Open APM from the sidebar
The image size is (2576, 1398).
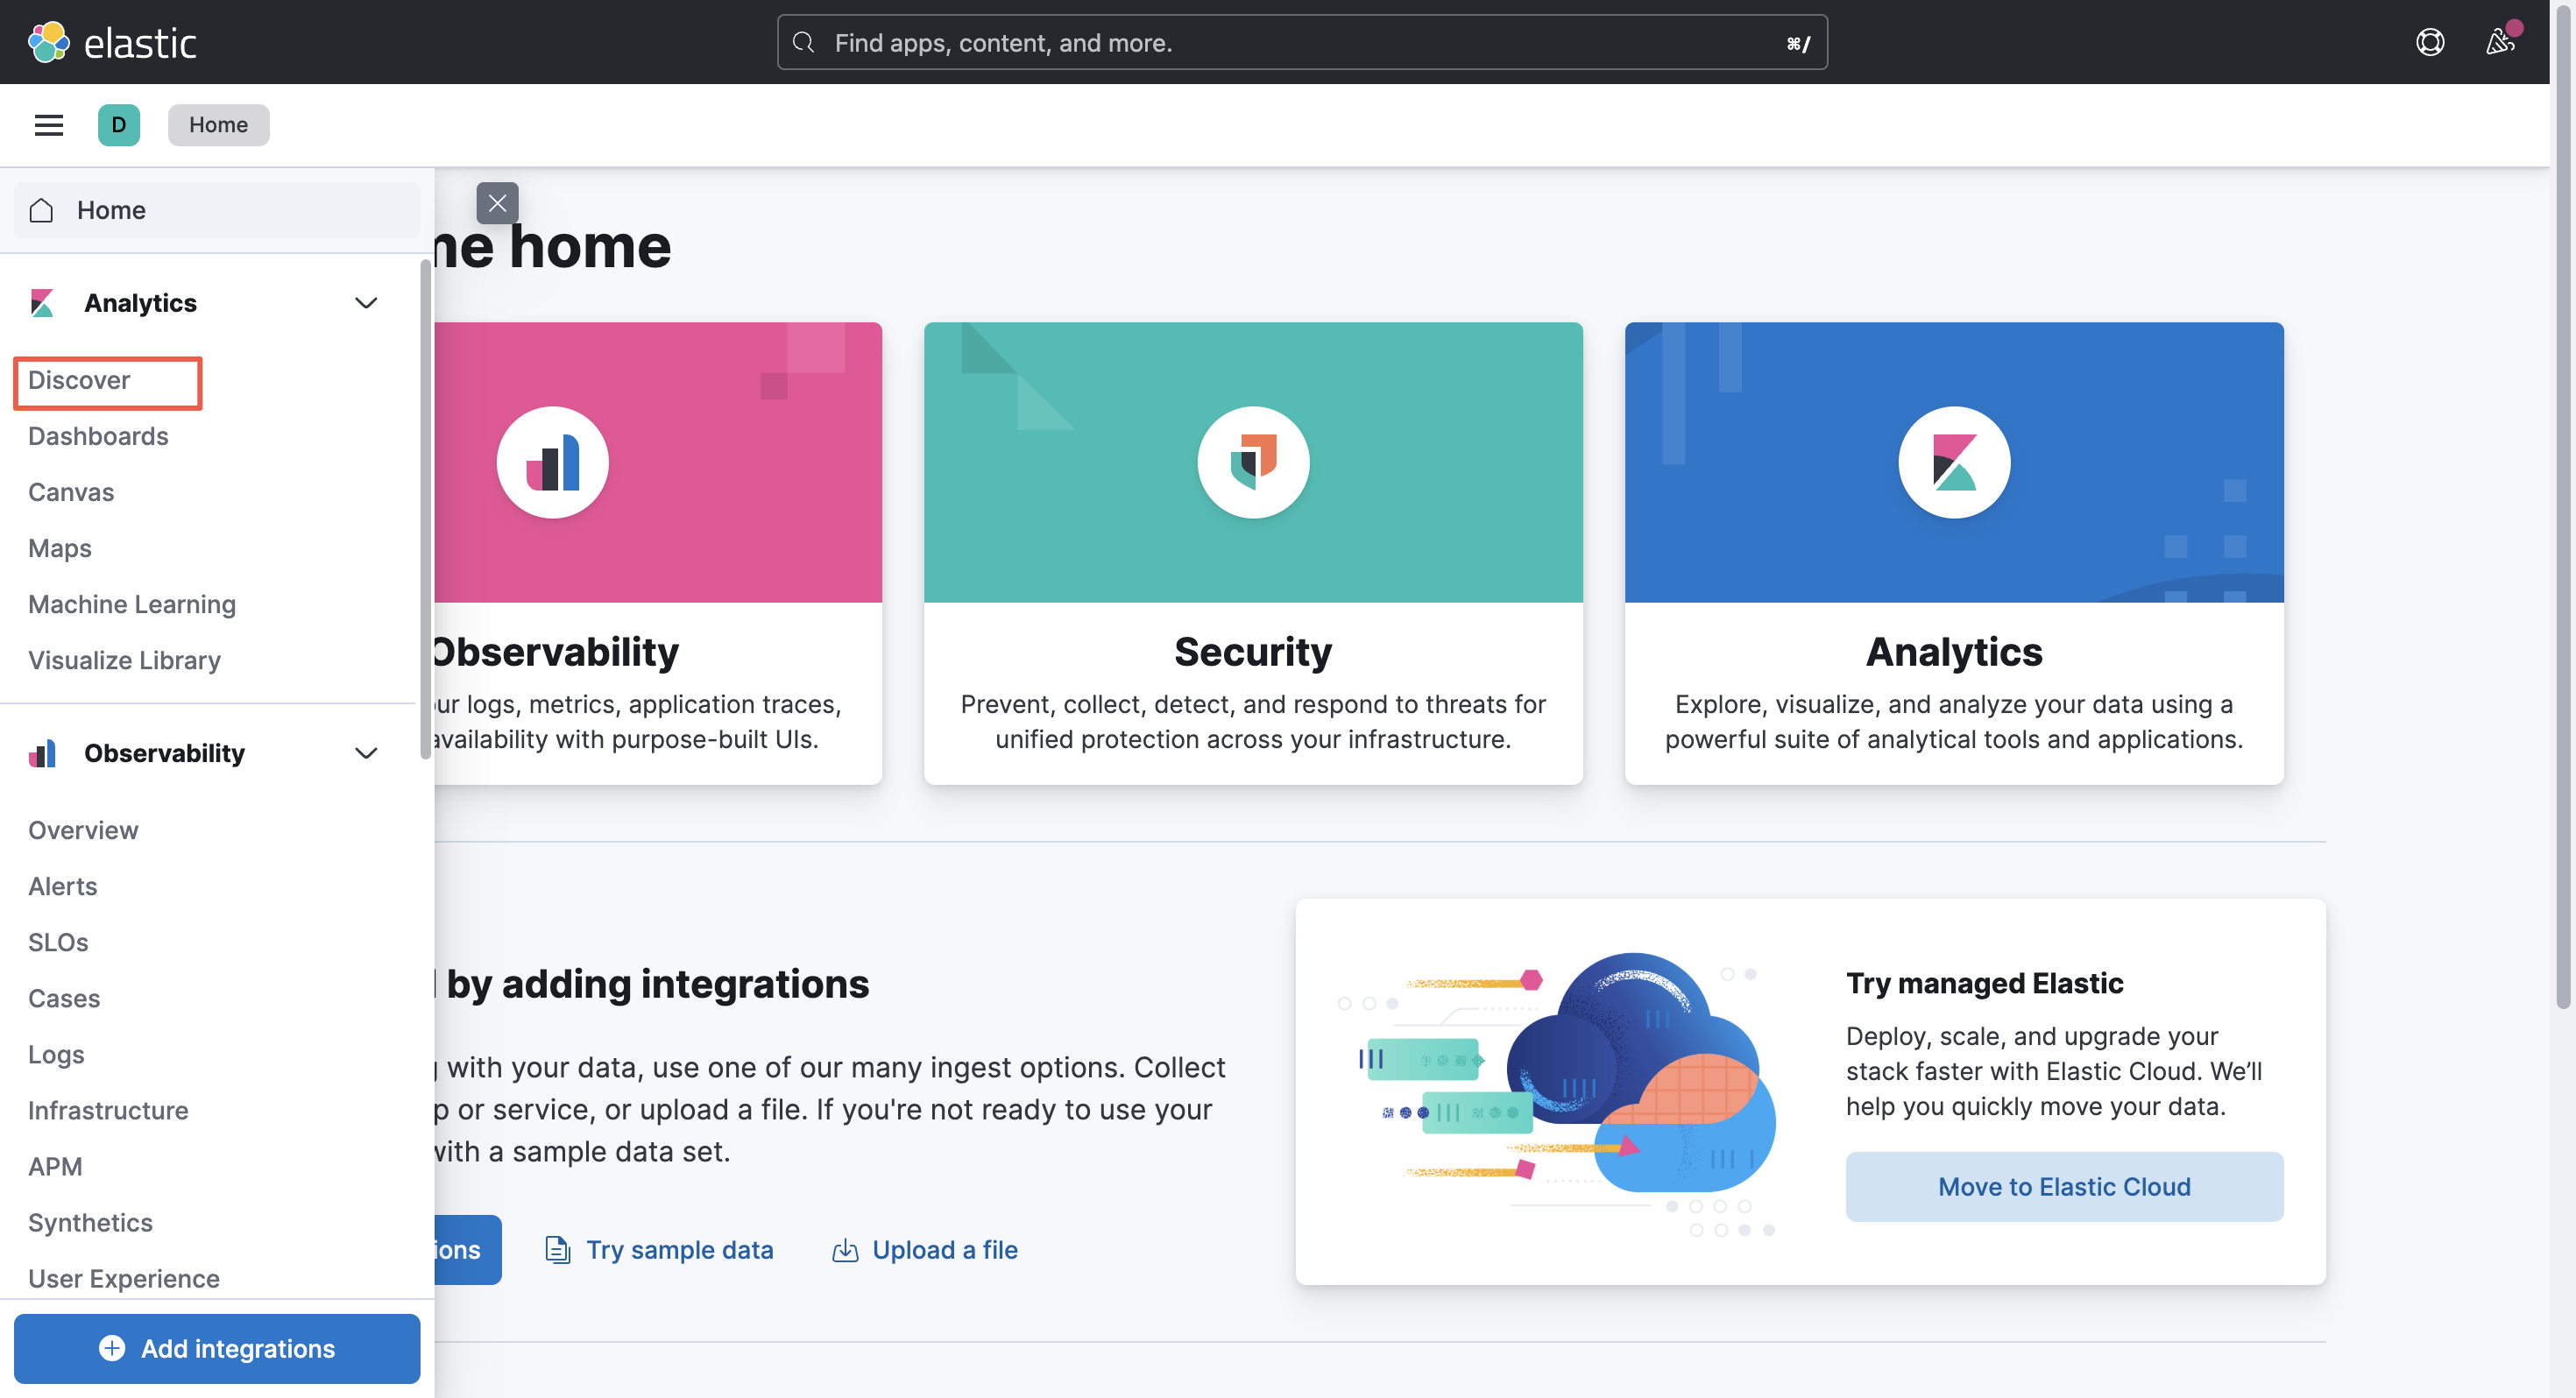coord(55,1166)
